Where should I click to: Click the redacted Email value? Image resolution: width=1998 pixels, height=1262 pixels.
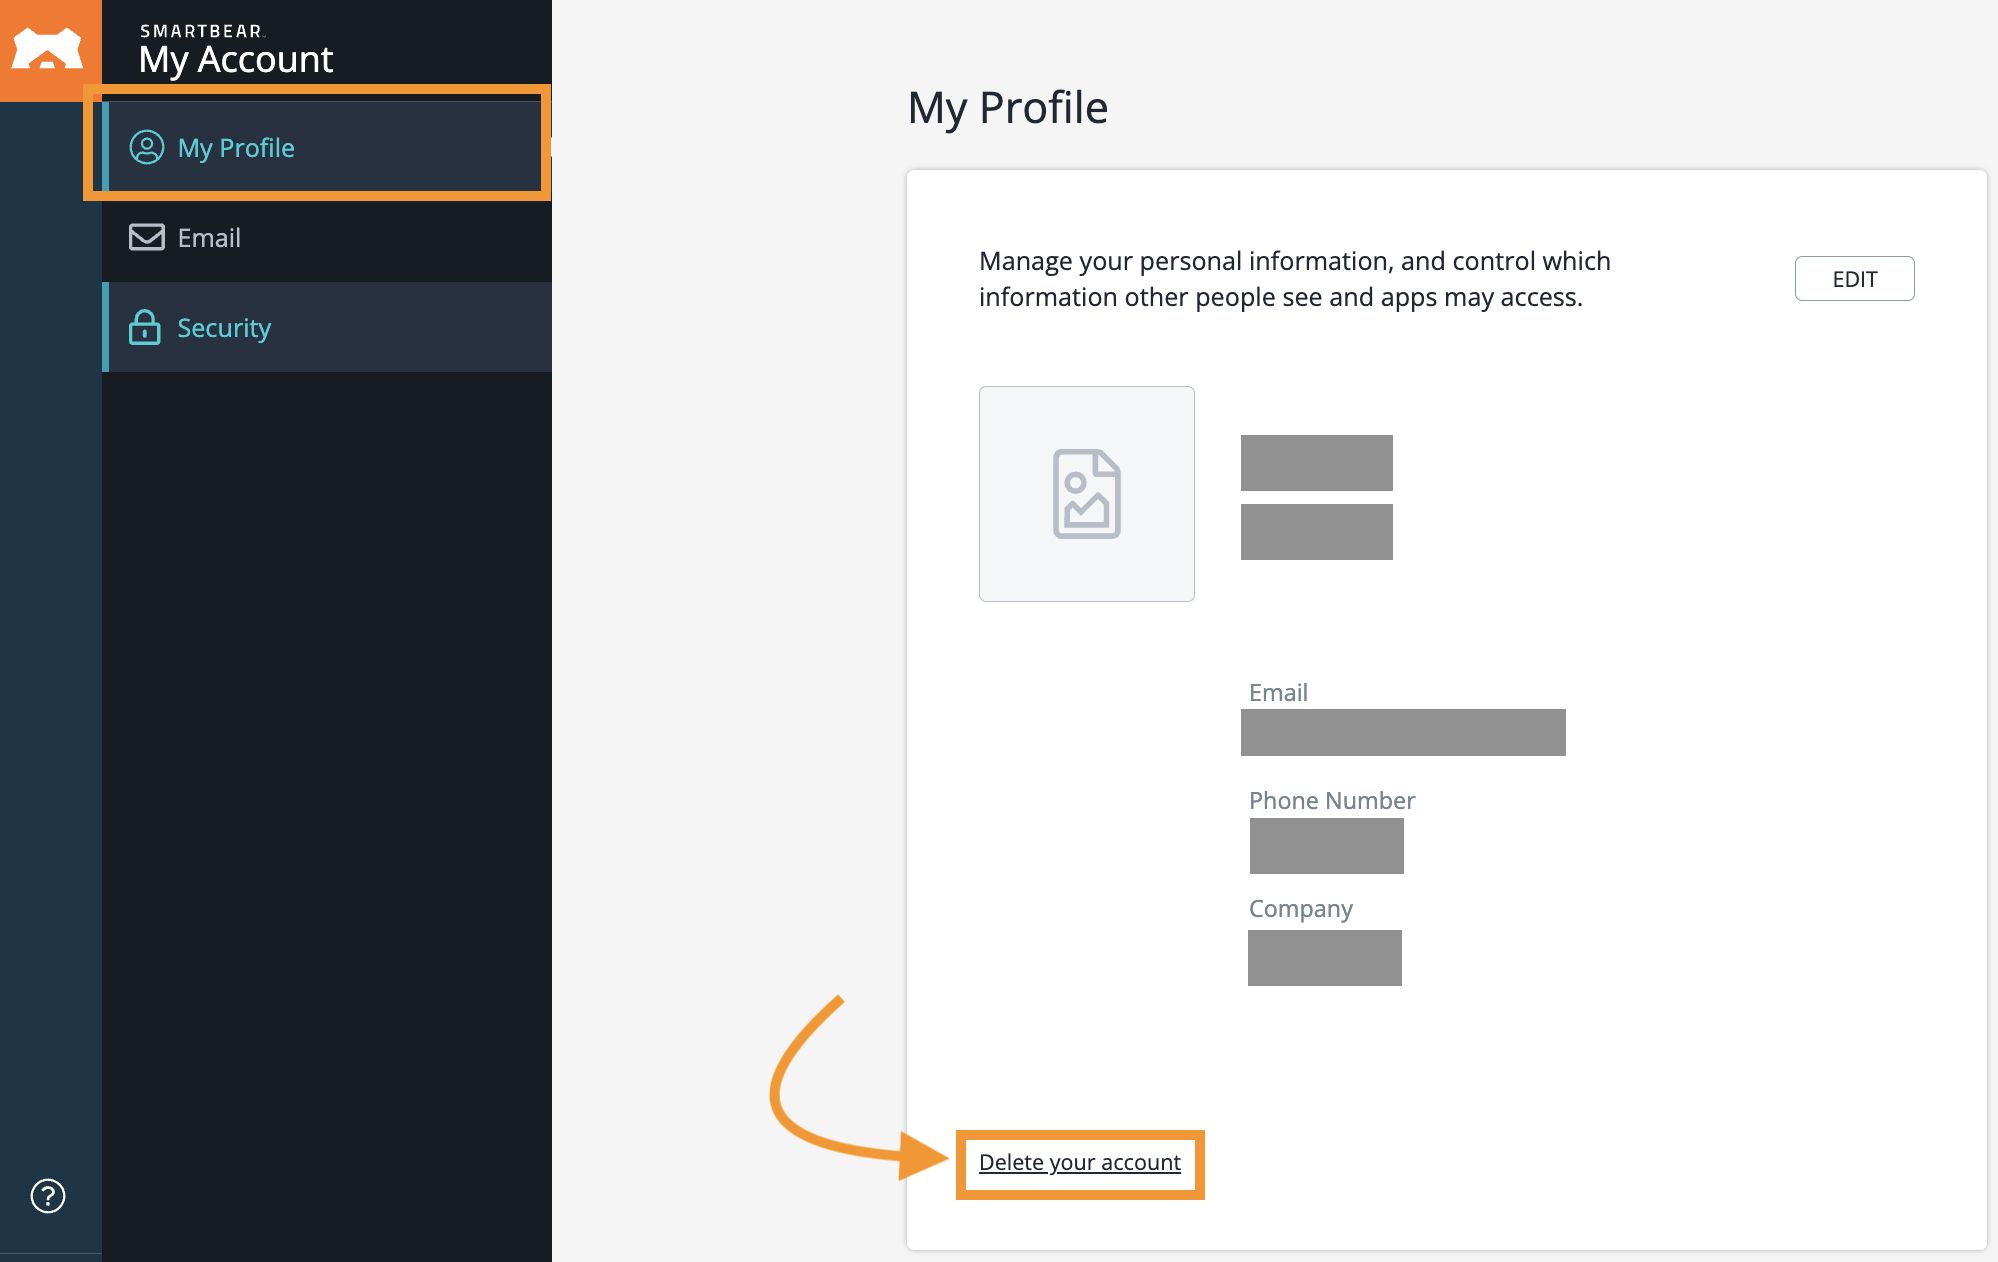pyautogui.click(x=1402, y=731)
